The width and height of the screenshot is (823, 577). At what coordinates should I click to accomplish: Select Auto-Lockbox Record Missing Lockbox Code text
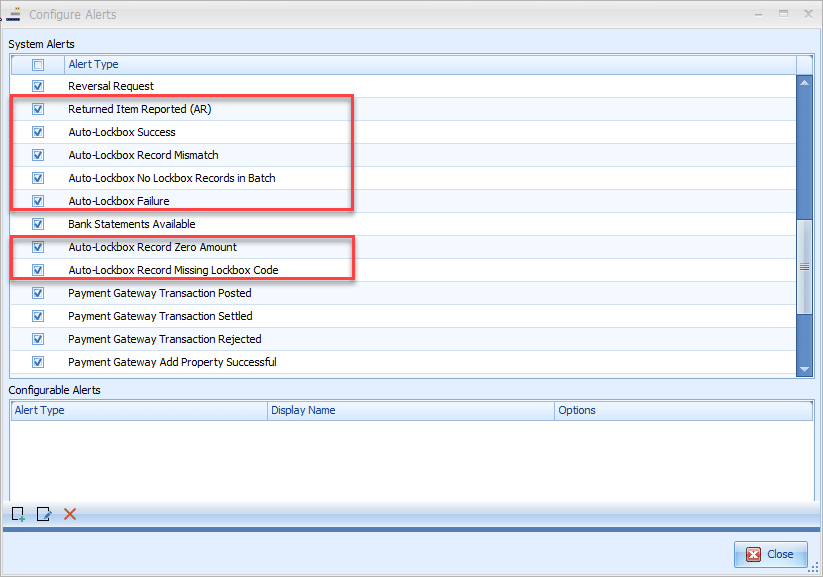click(173, 270)
